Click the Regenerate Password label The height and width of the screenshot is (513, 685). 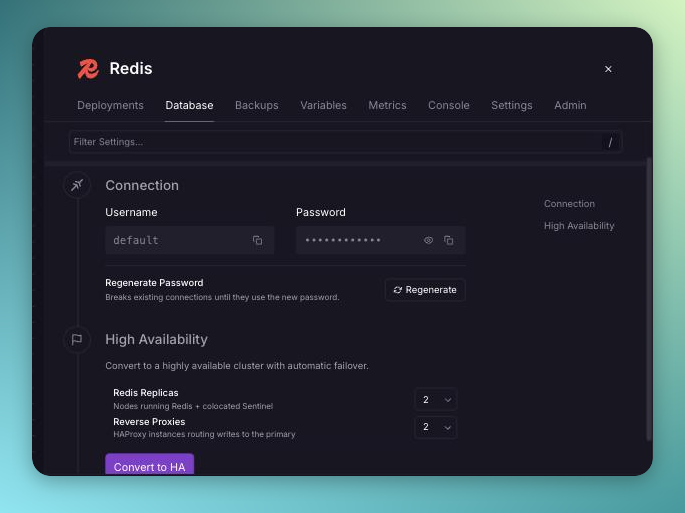154,283
